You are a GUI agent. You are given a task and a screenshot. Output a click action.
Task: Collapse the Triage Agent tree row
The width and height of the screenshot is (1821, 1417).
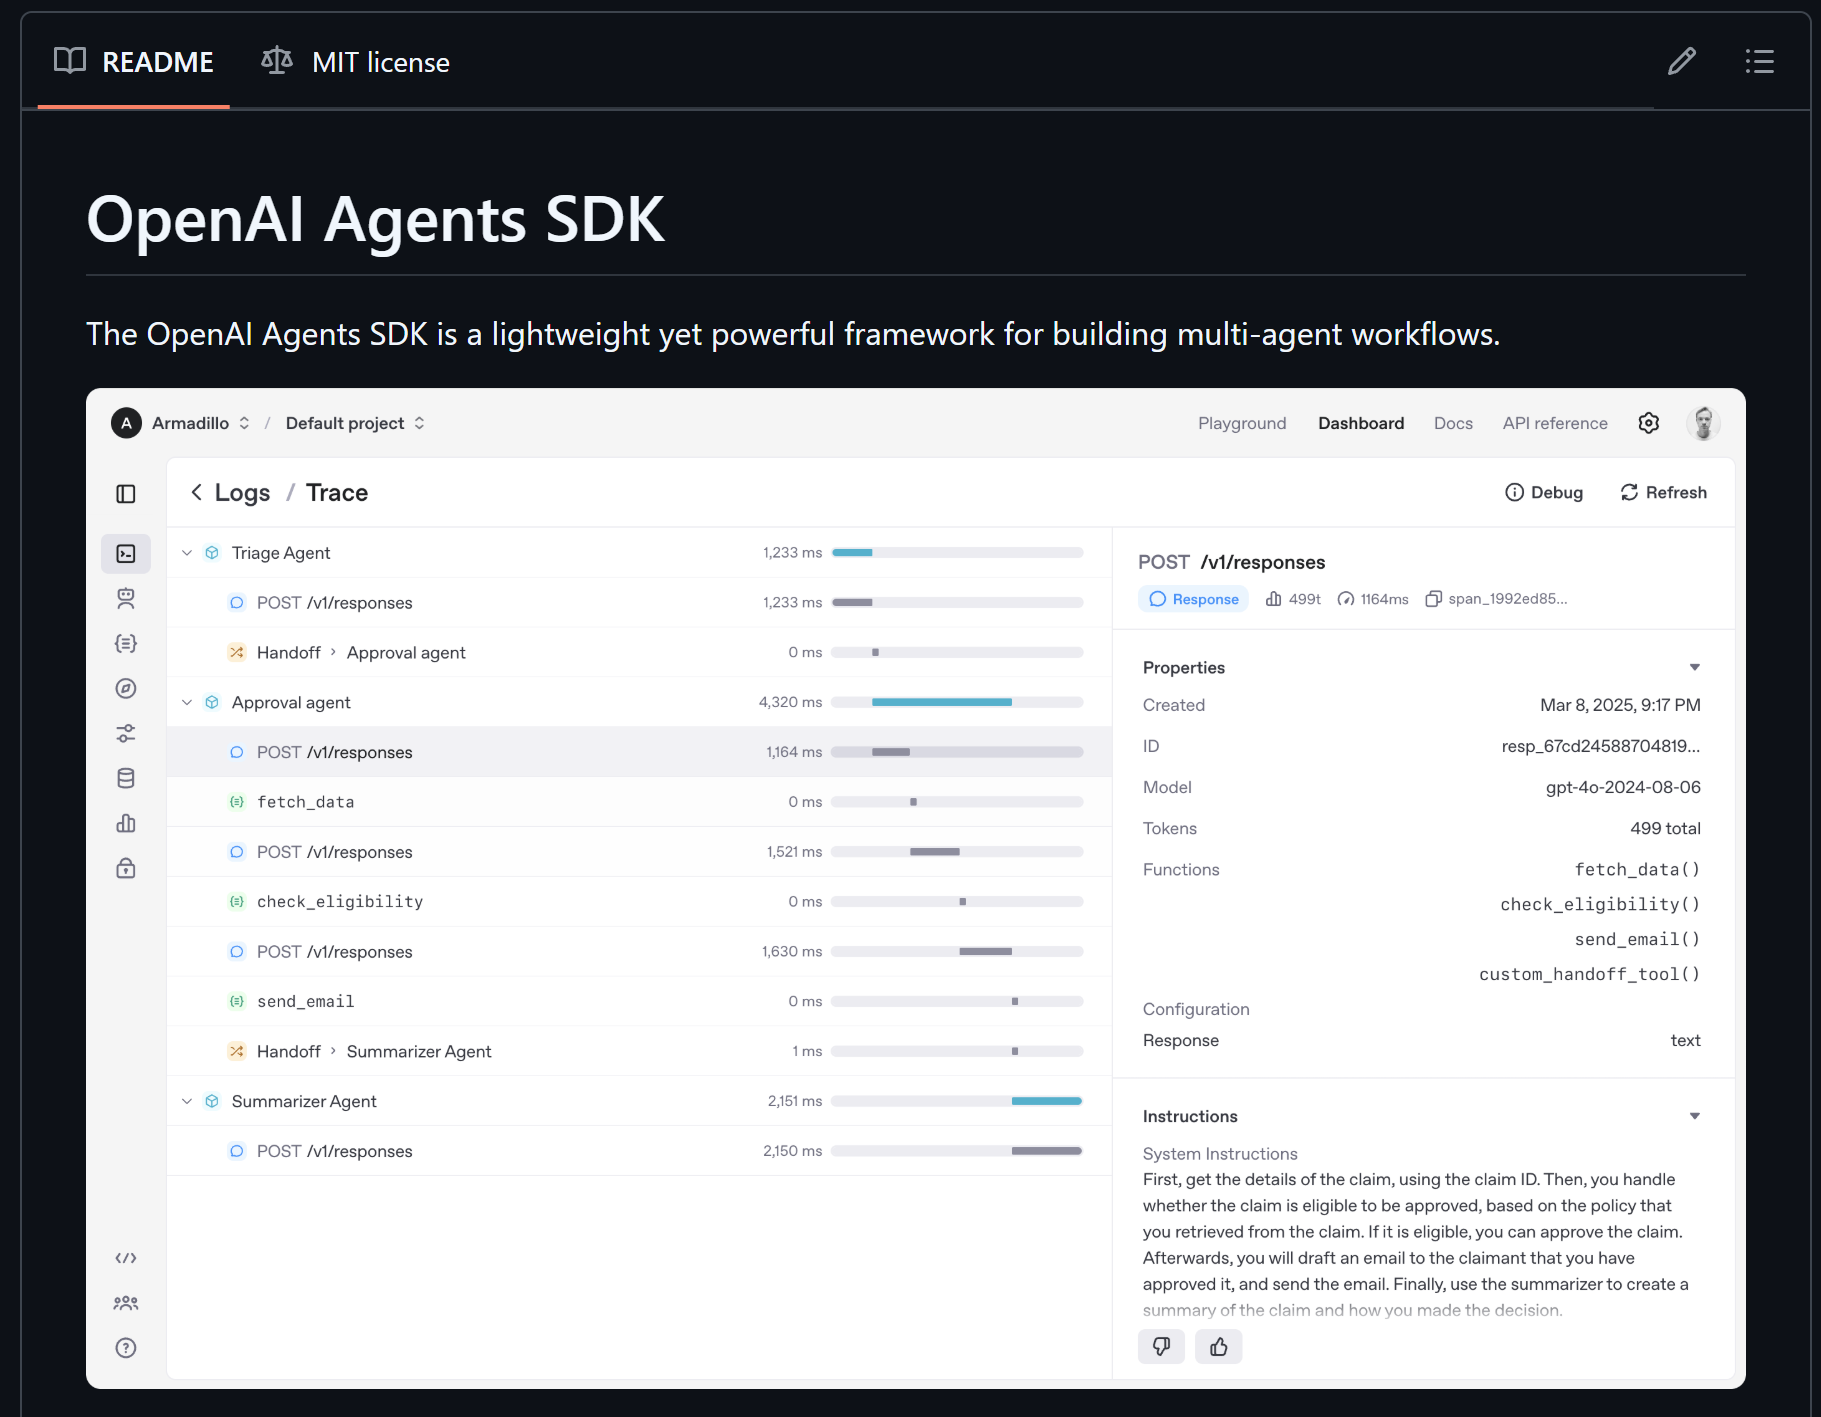coord(187,553)
